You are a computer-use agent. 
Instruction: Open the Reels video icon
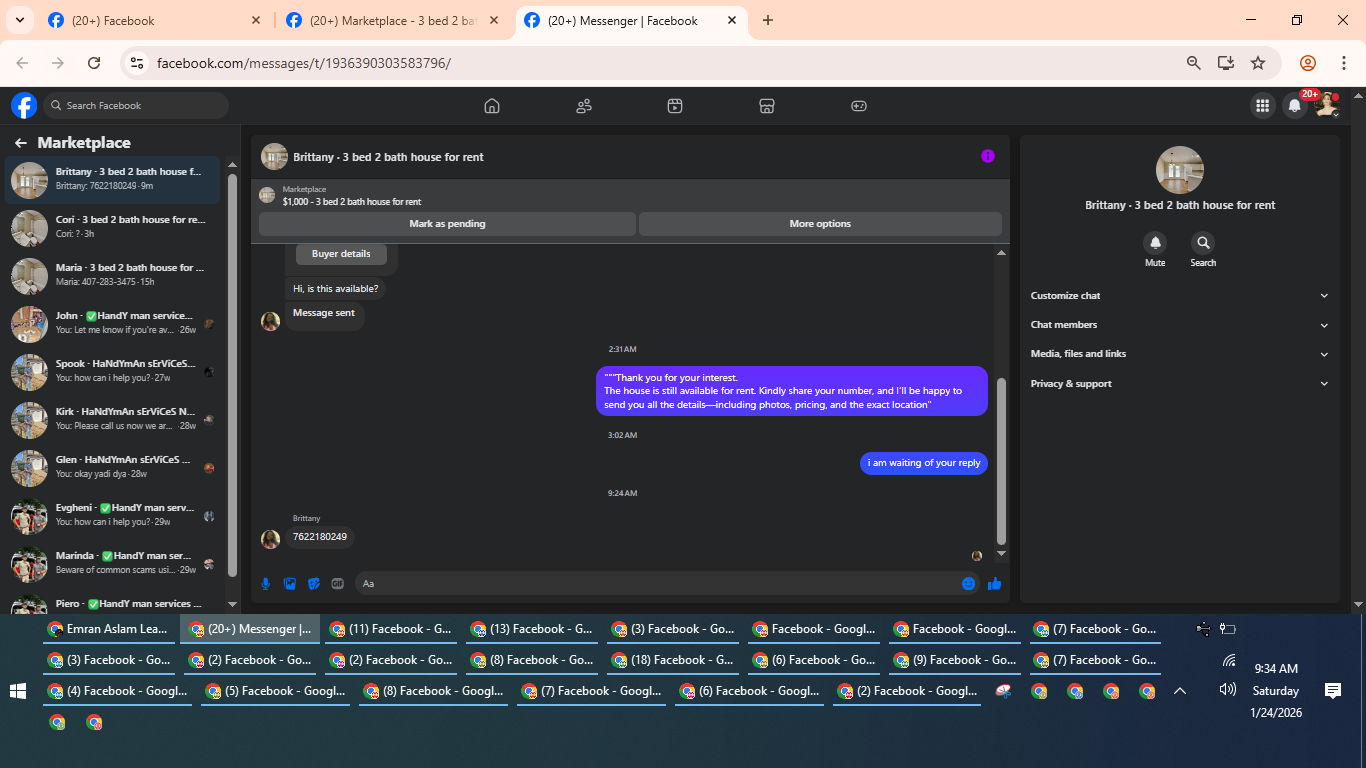(675, 106)
